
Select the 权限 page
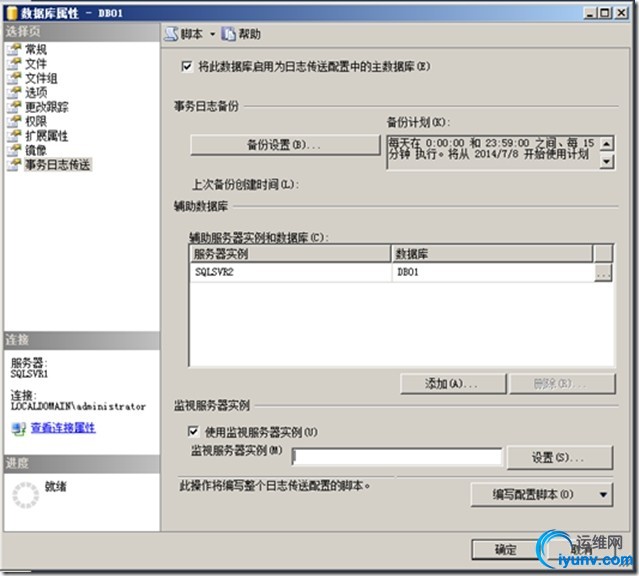[36, 121]
